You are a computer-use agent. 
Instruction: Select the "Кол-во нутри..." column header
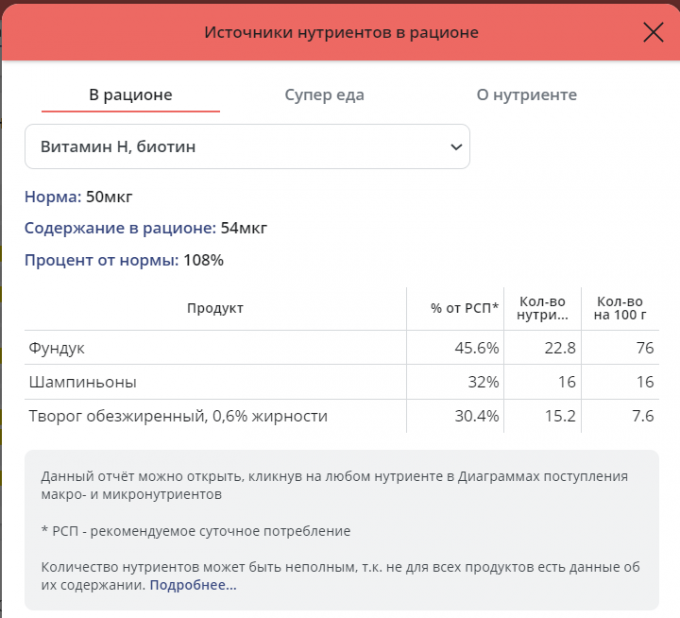point(542,308)
